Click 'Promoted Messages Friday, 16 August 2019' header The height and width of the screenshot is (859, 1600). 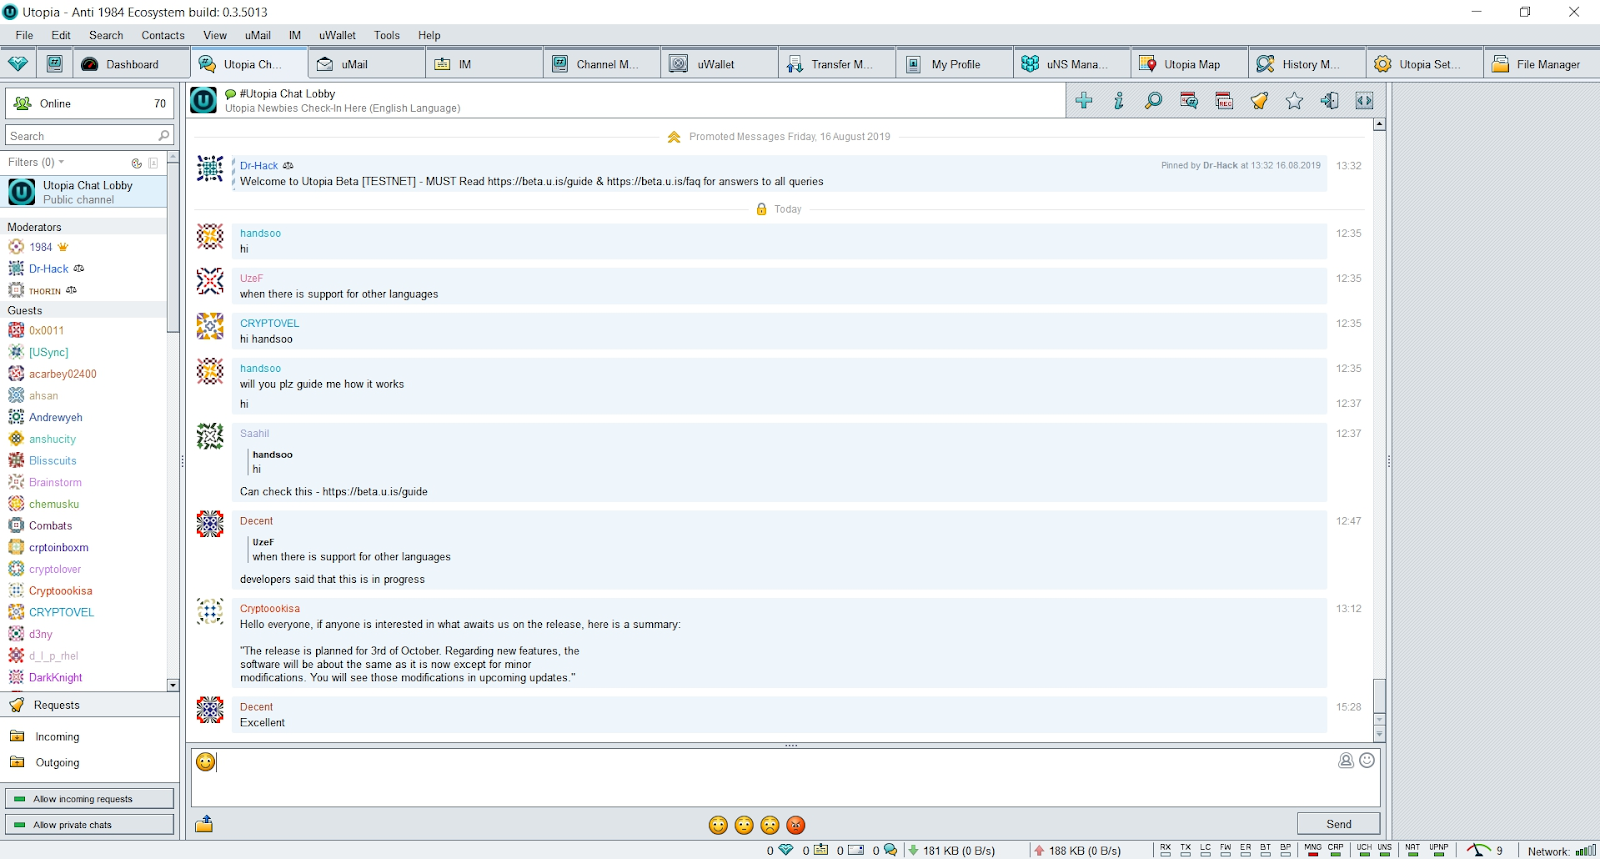click(789, 137)
